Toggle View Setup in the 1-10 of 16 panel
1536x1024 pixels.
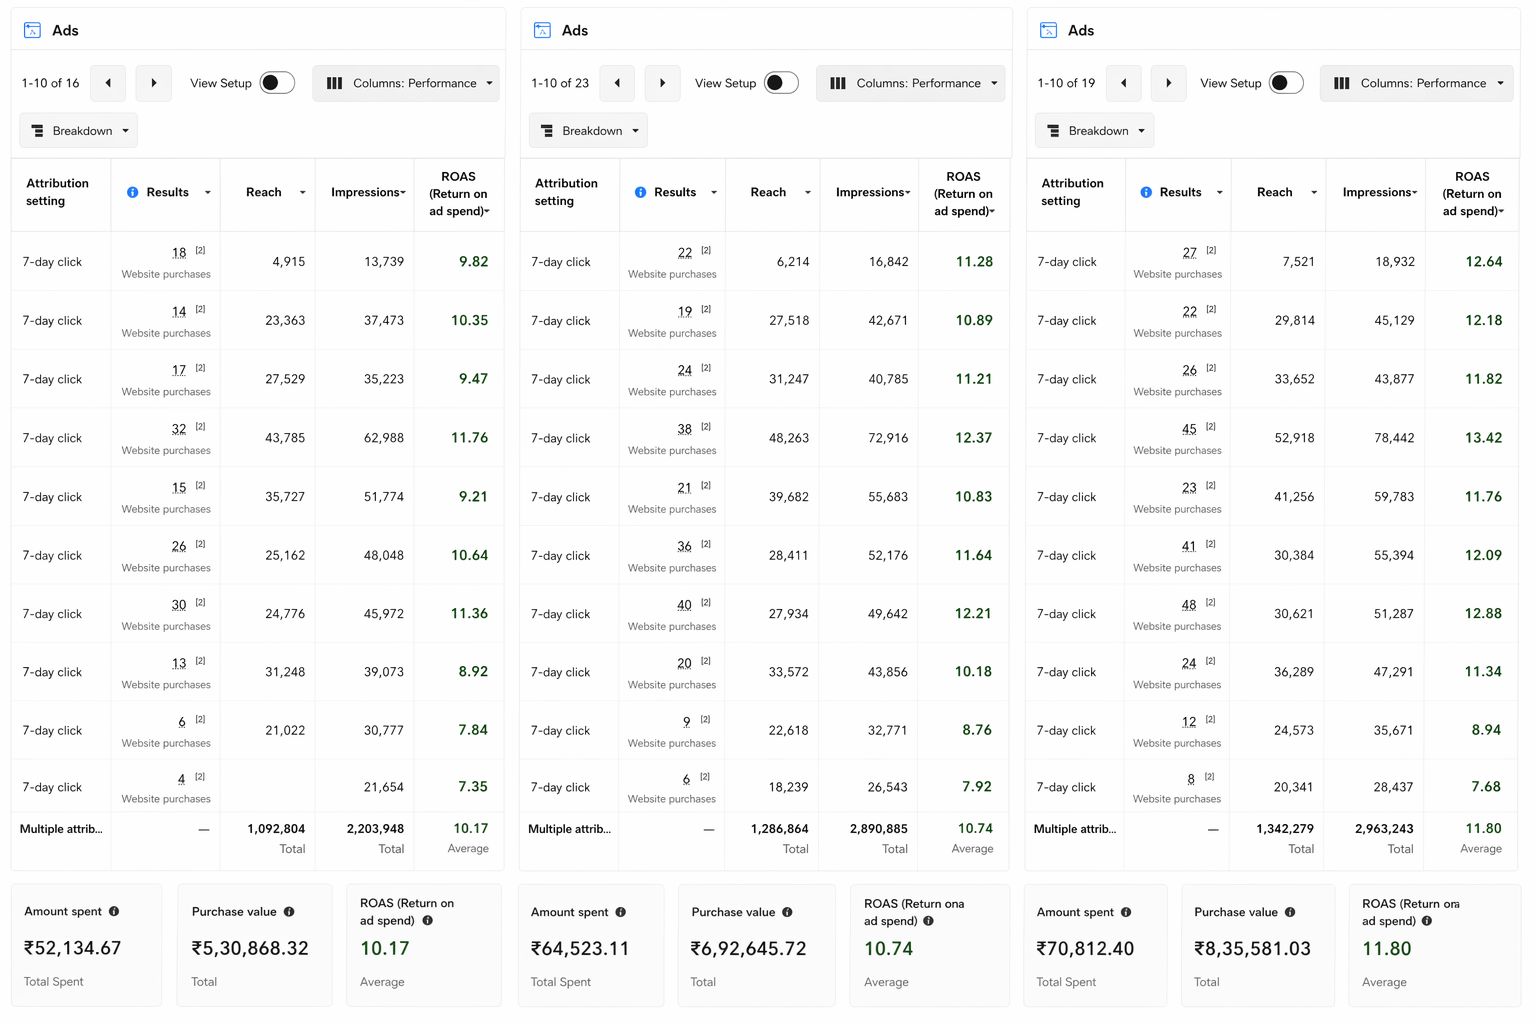[277, 83]
